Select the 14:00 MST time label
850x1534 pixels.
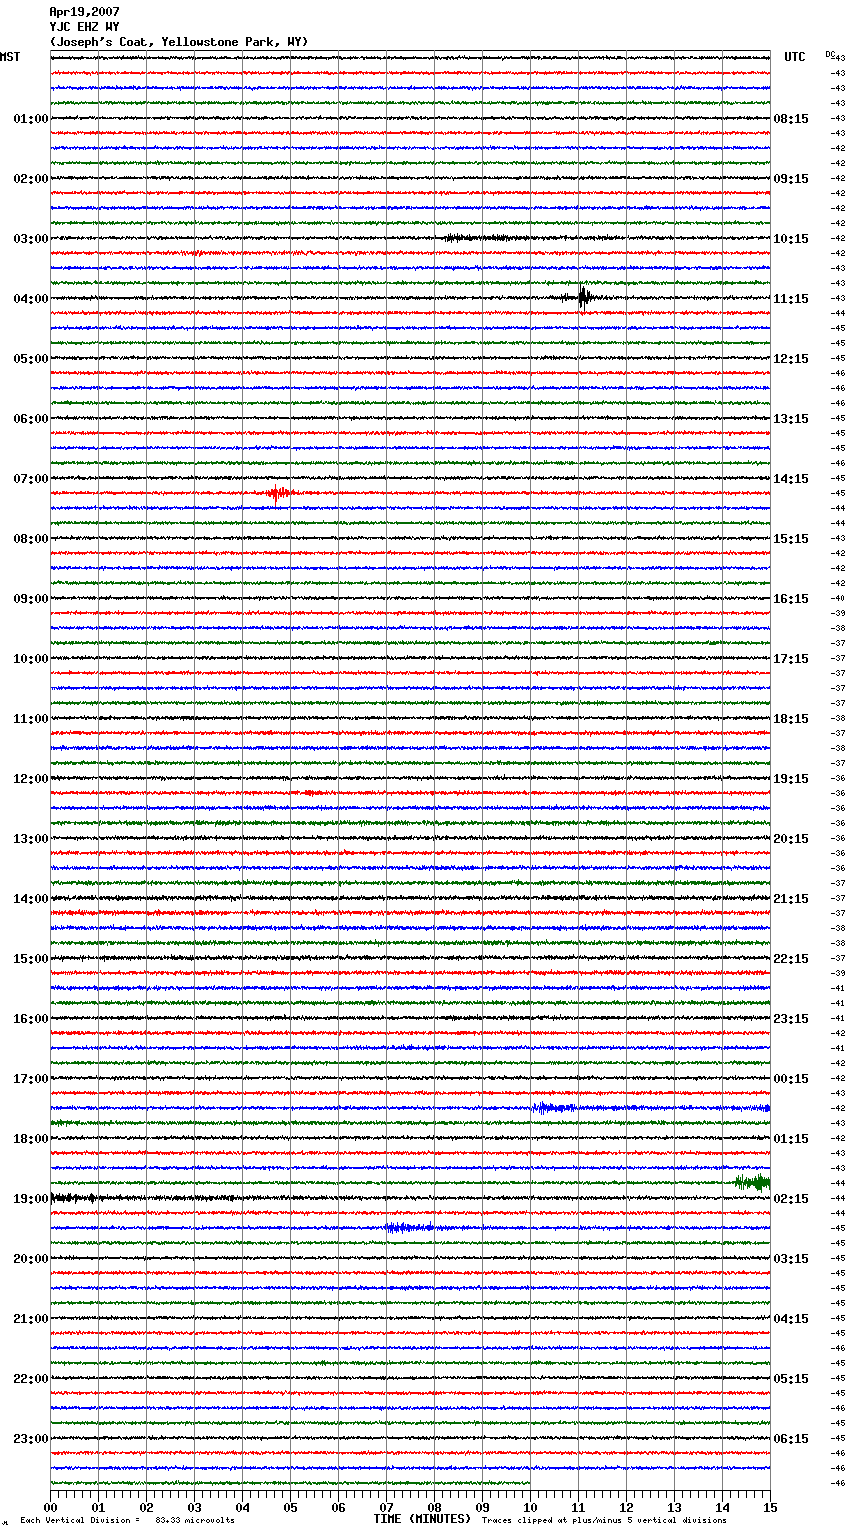31,899
